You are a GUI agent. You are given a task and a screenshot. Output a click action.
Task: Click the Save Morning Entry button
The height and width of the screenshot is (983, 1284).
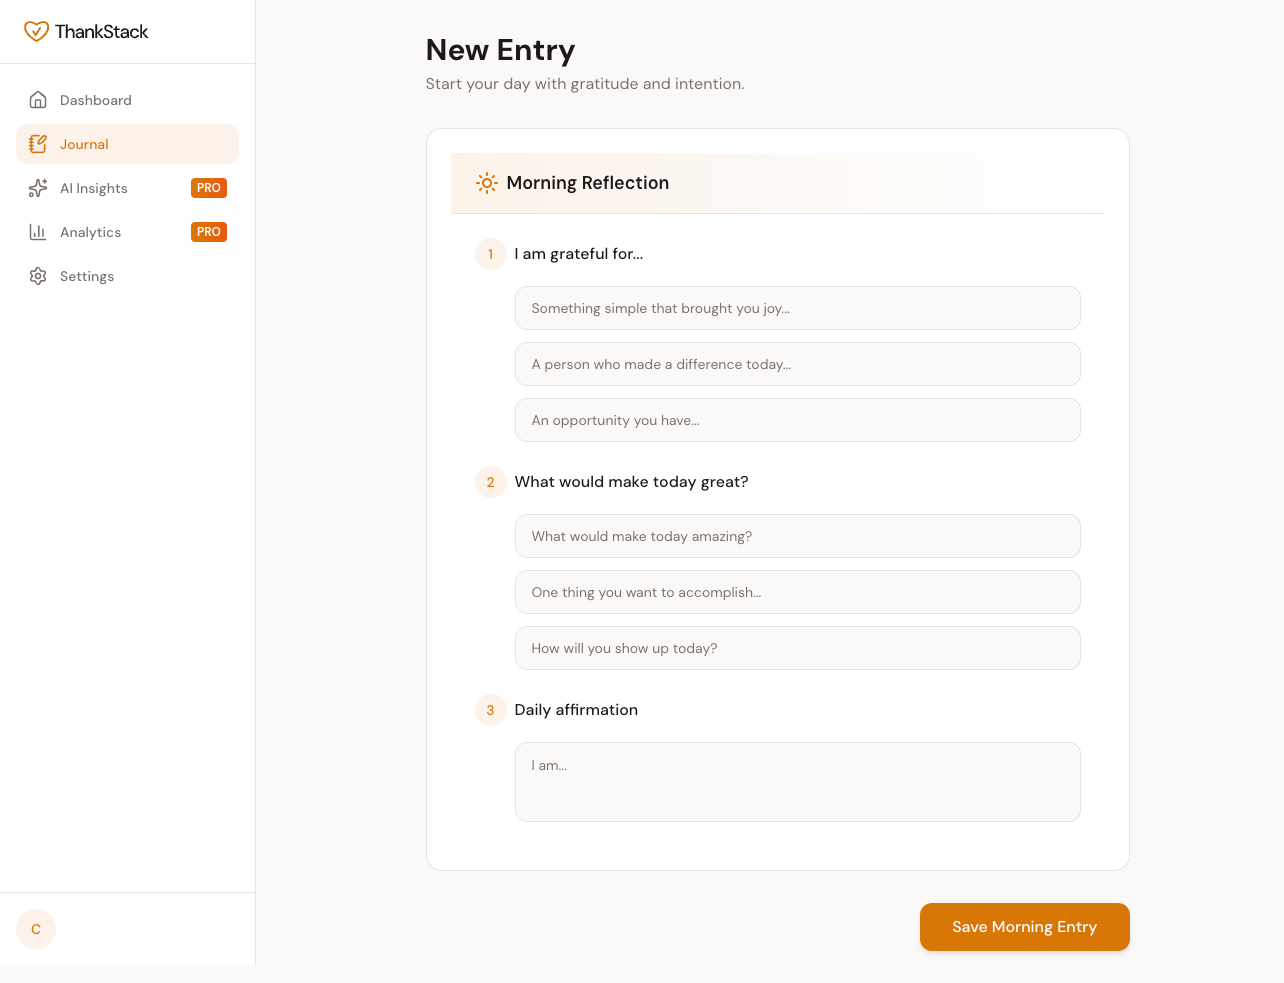tap(1024, 927)
